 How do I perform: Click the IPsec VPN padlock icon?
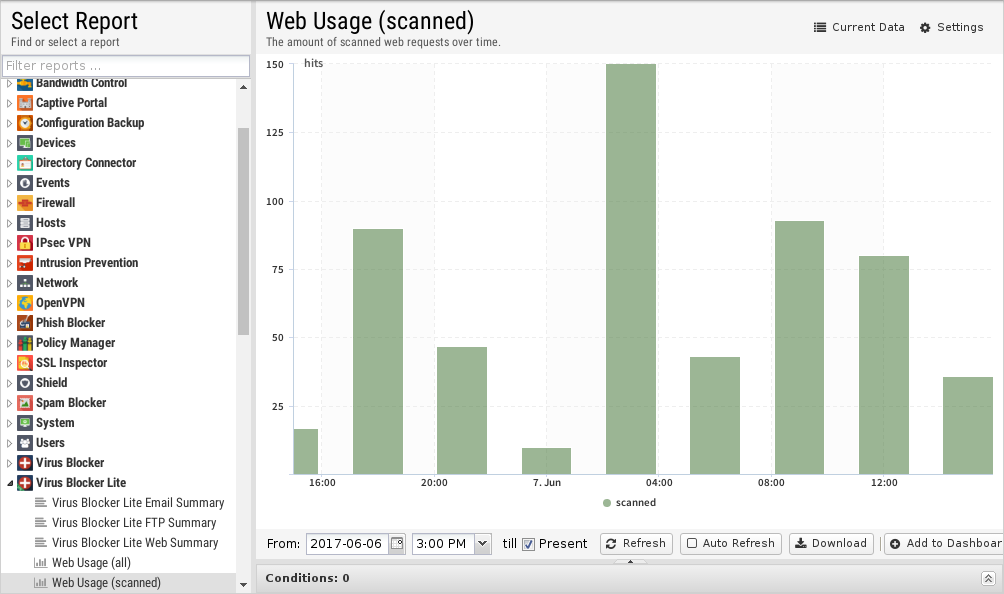coord(26,243)
